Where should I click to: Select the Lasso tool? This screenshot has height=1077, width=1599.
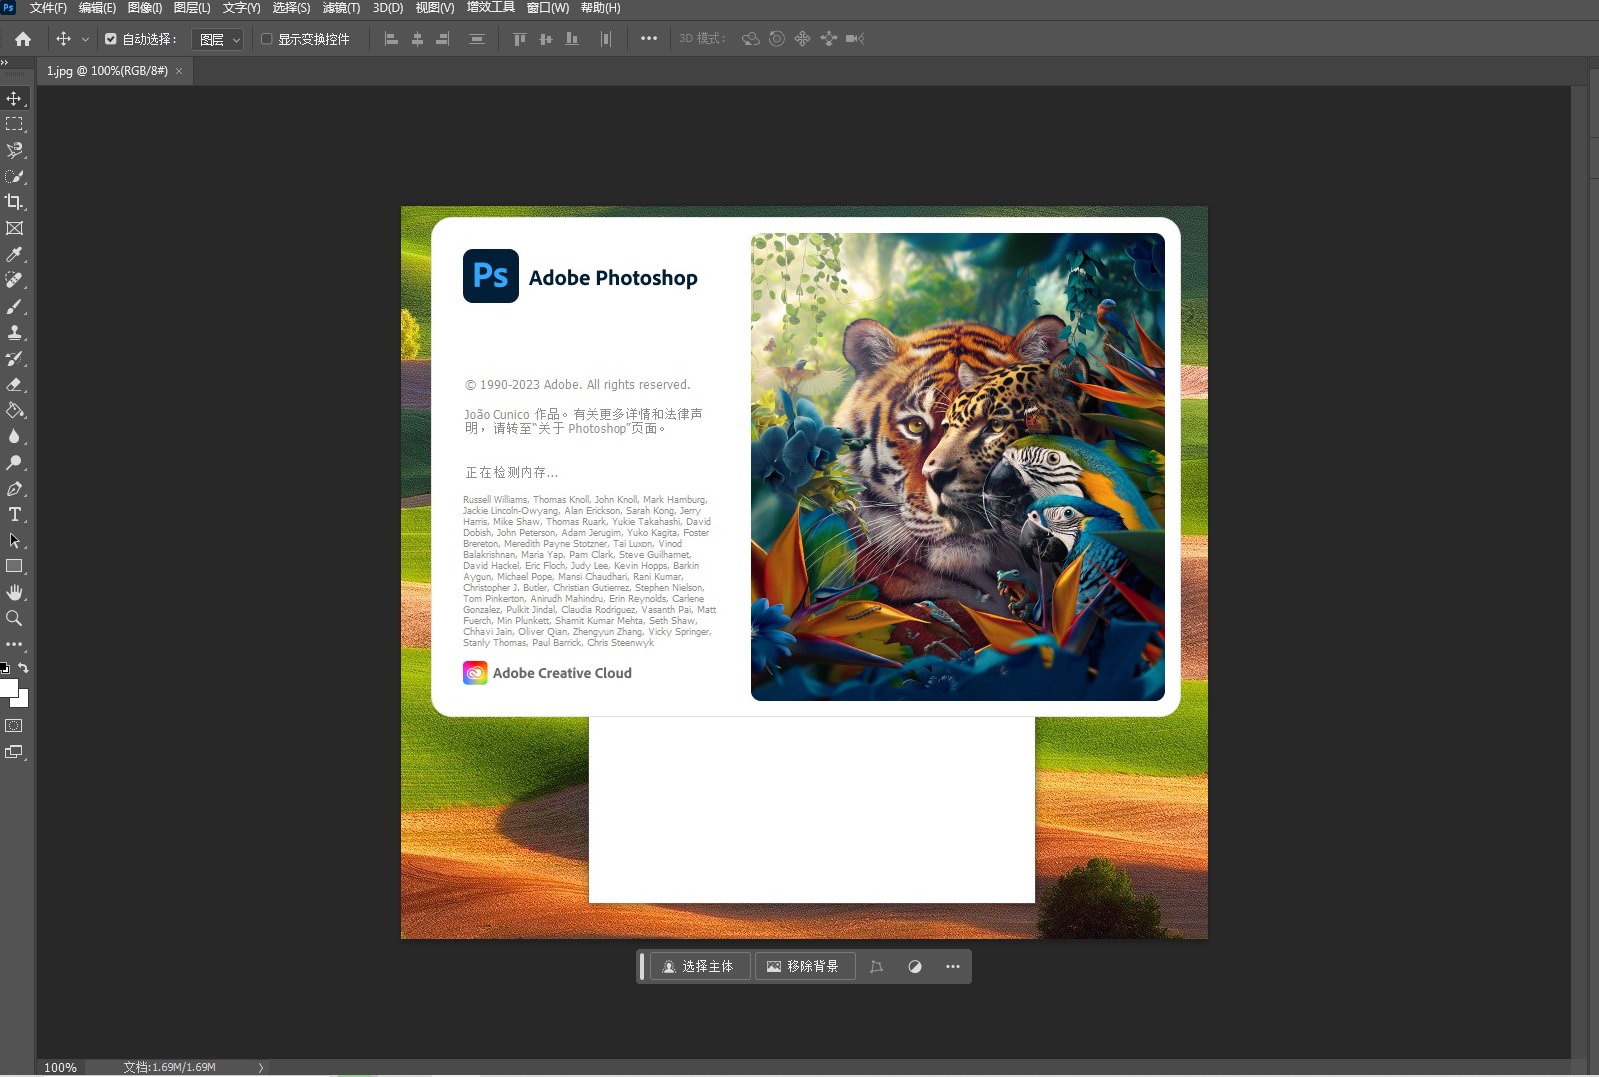(x=14, y=150)
